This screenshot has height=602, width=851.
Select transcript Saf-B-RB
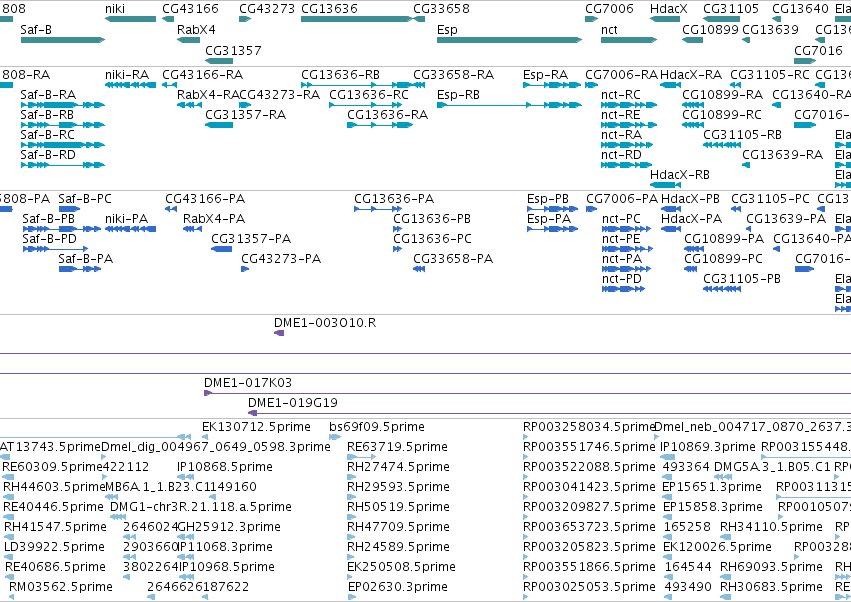pos(47,115)
